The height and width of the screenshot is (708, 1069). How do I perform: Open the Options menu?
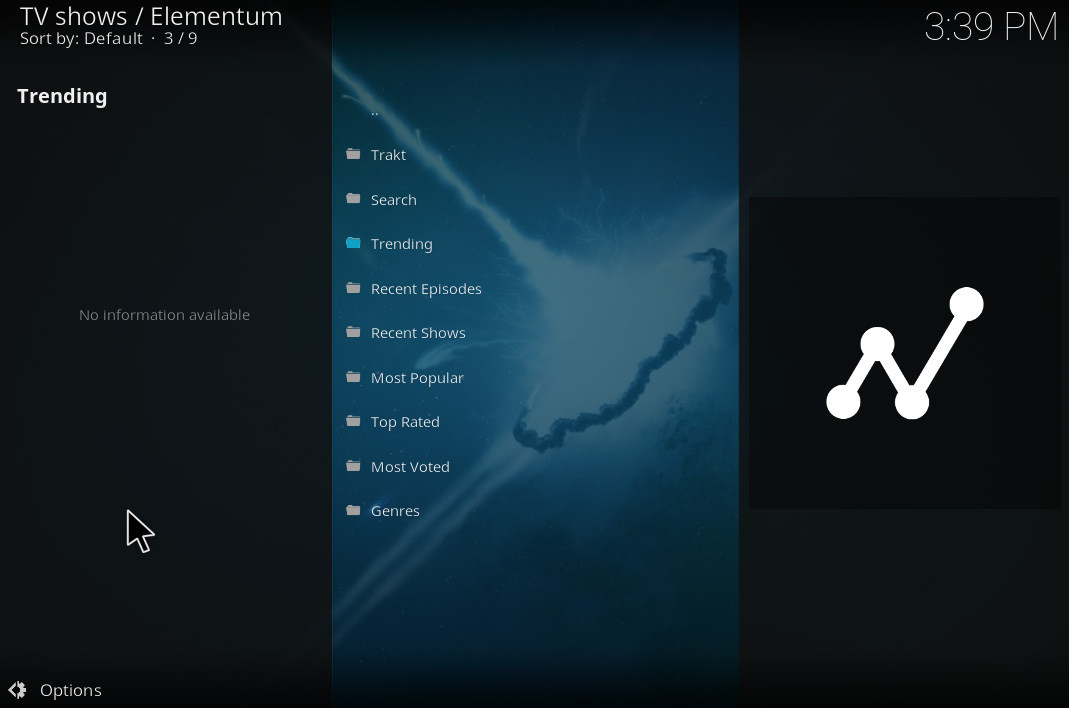coord(70,690)
